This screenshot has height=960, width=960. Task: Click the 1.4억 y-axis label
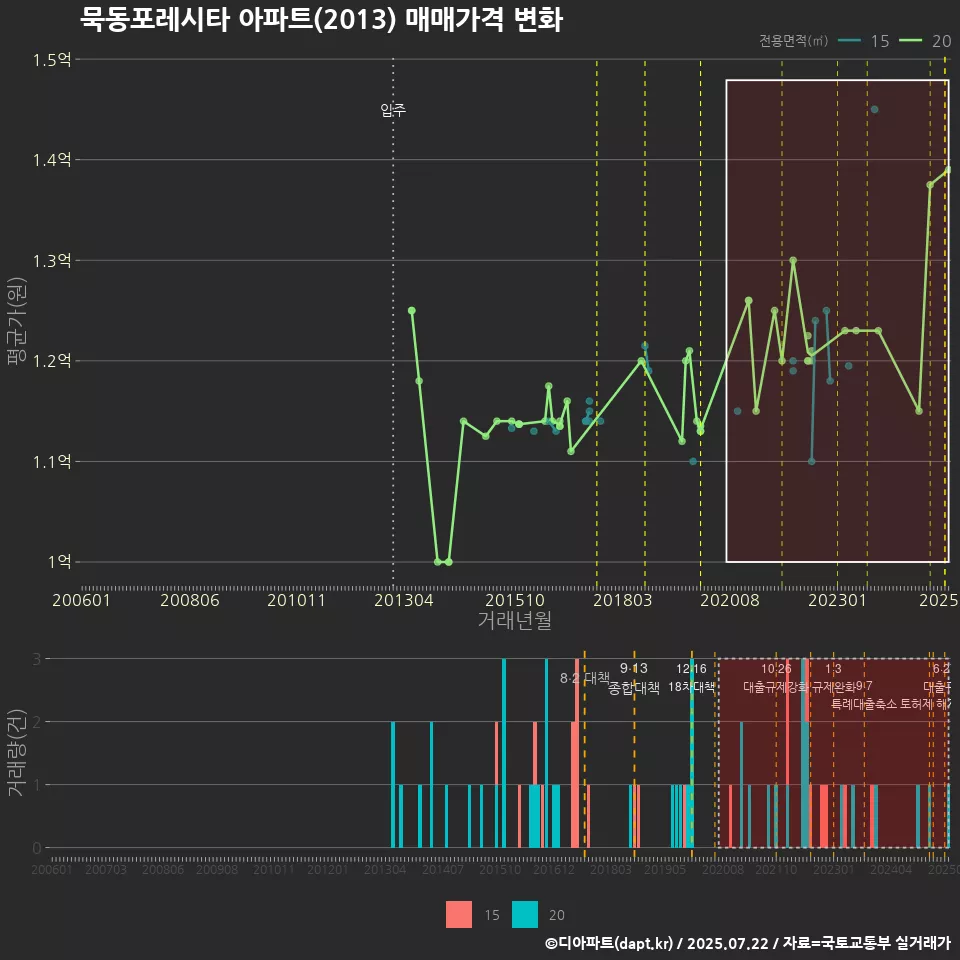pos(52,160)
